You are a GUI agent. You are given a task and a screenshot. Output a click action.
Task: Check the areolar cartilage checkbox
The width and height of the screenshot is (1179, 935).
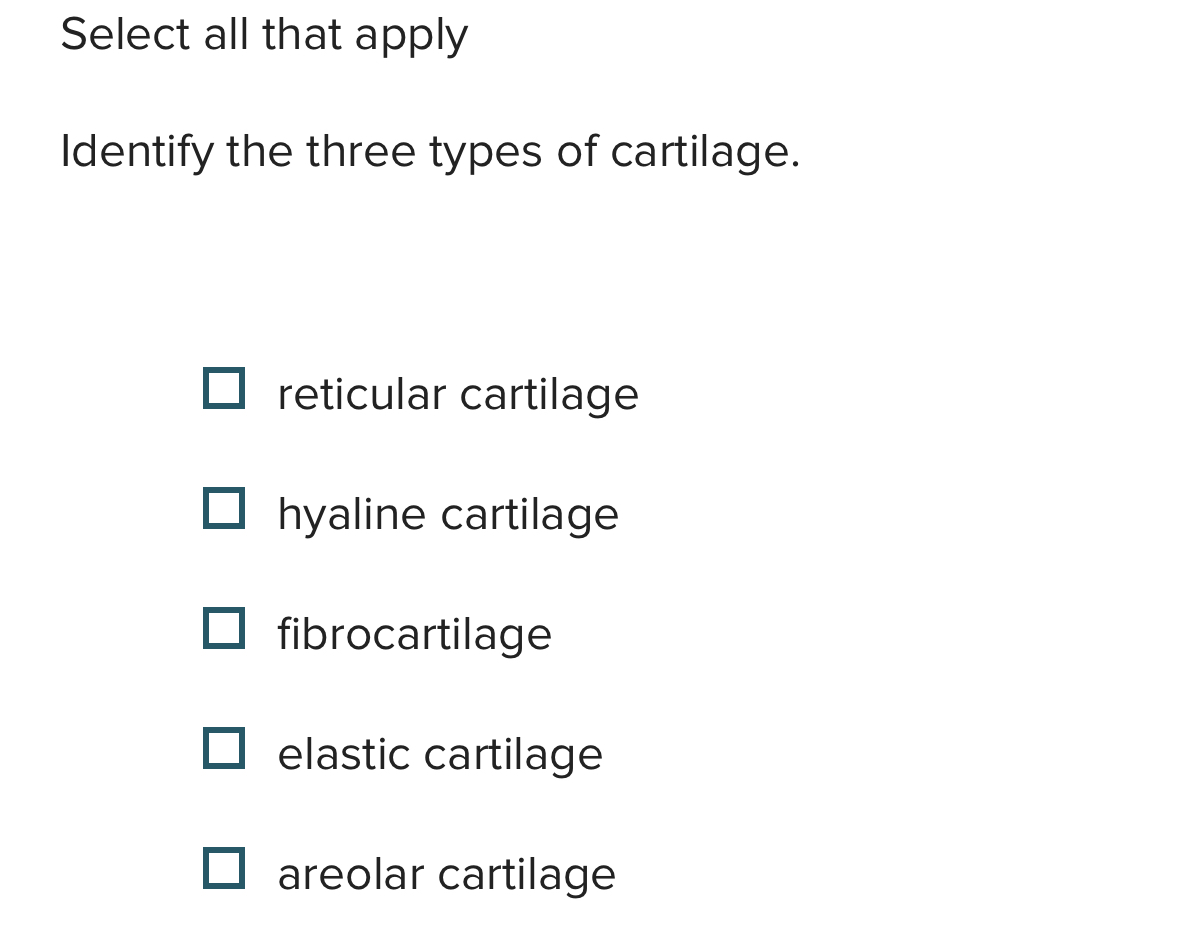[225, 869]
